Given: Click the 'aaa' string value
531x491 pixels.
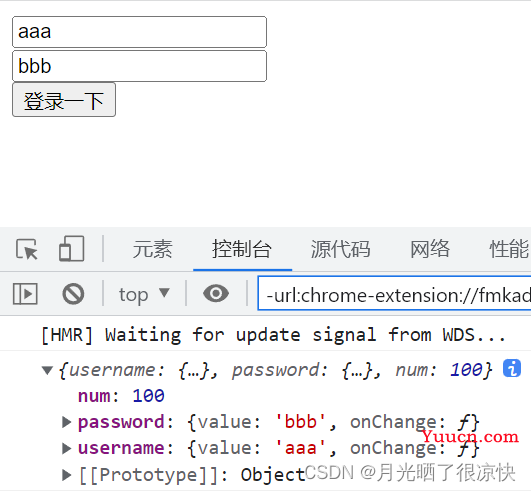Looking at the screenshot, I should tap(301, 448).
